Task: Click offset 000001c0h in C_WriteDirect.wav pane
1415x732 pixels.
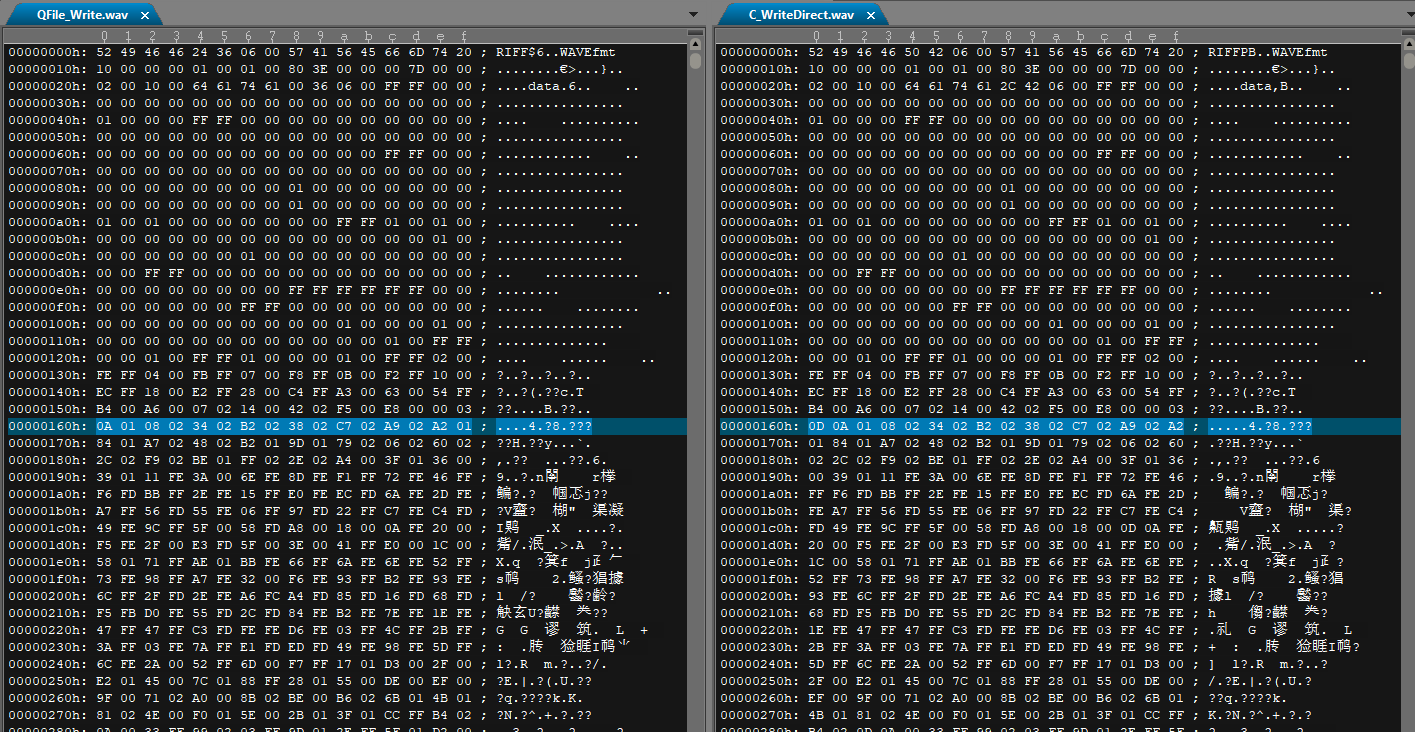Action: 761,529
